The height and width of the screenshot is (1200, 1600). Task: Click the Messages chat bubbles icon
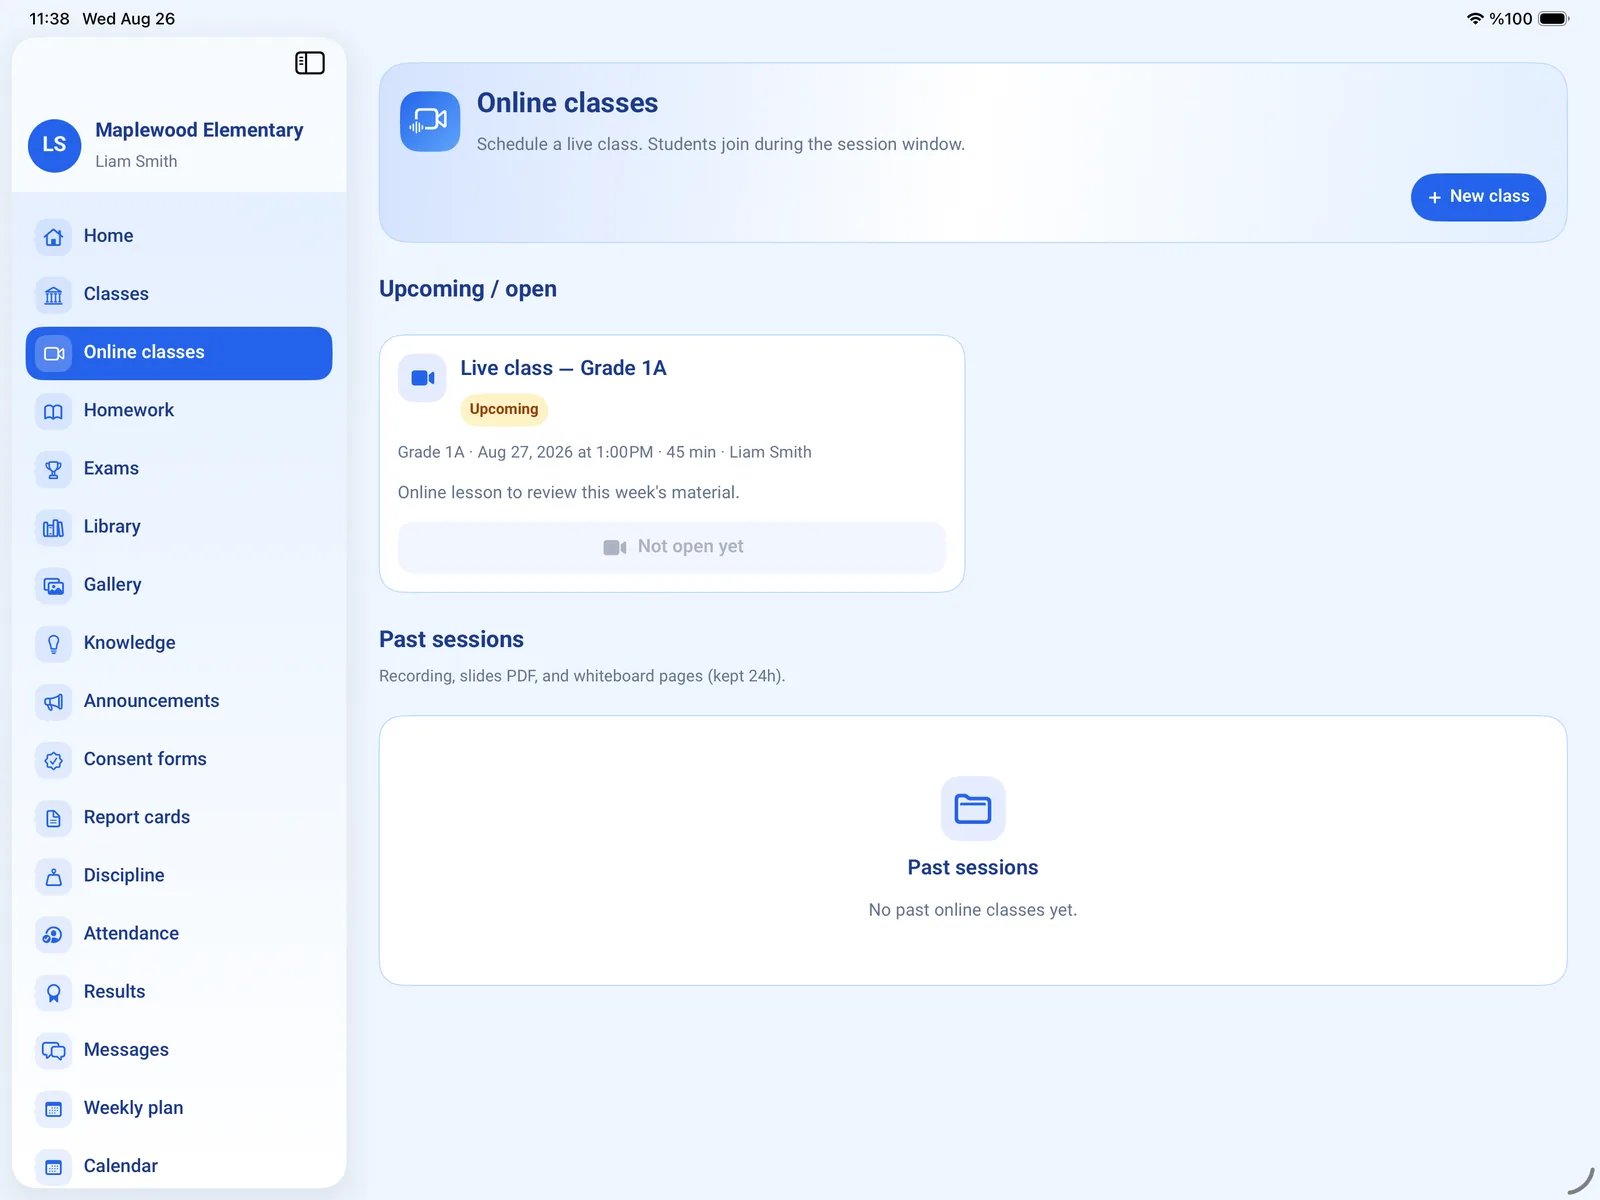[x=54, y=1050]
